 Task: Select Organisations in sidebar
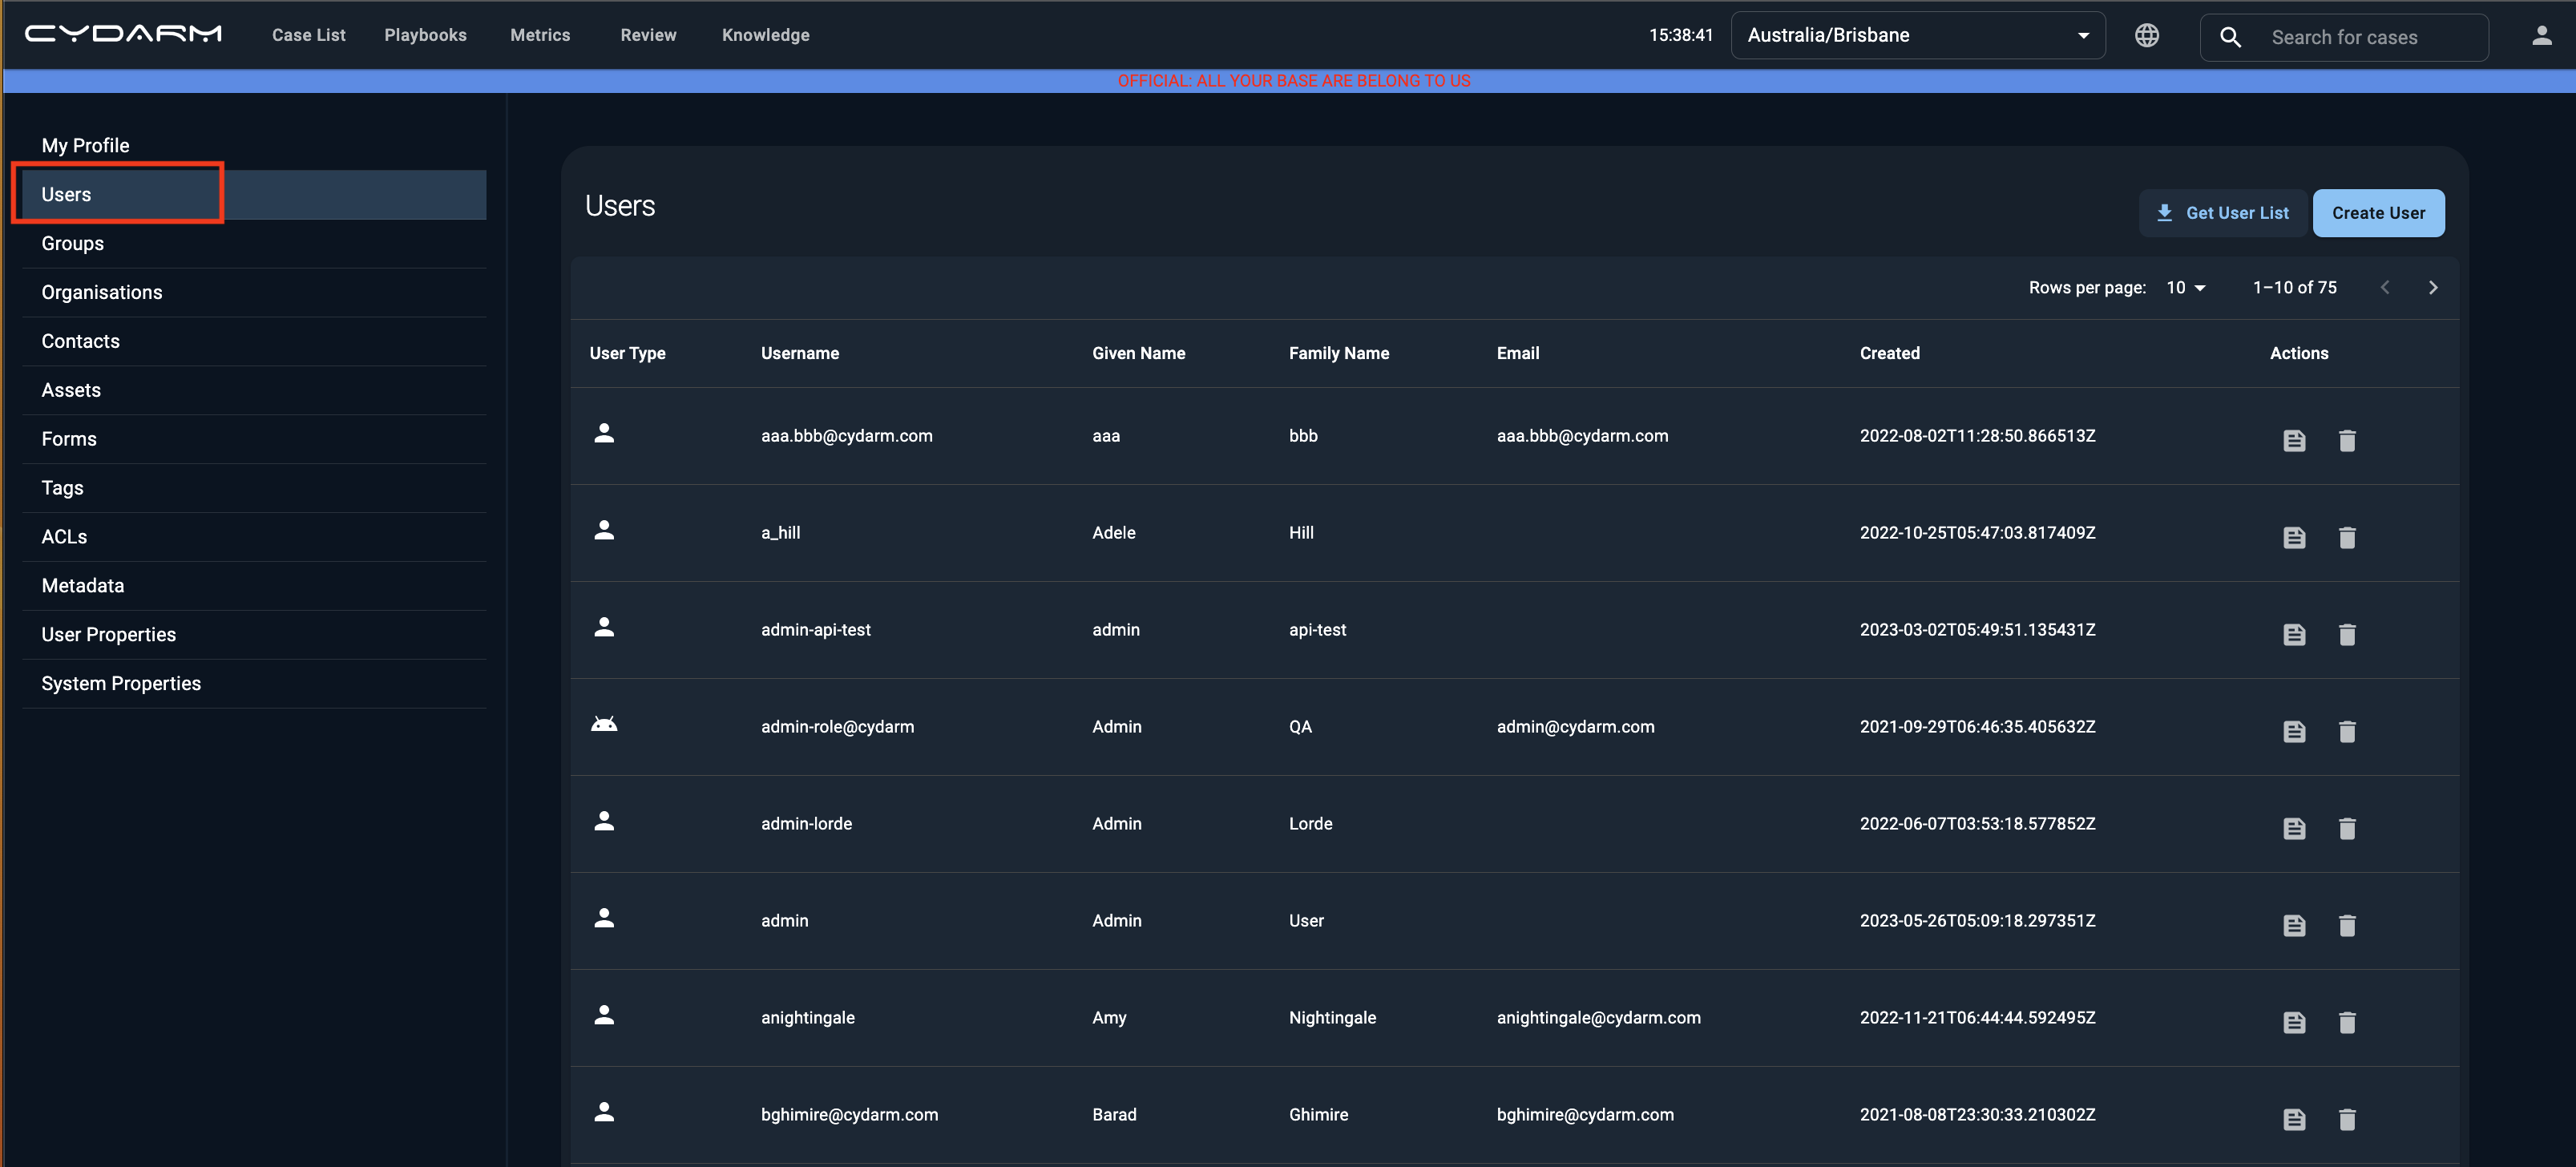254,293
